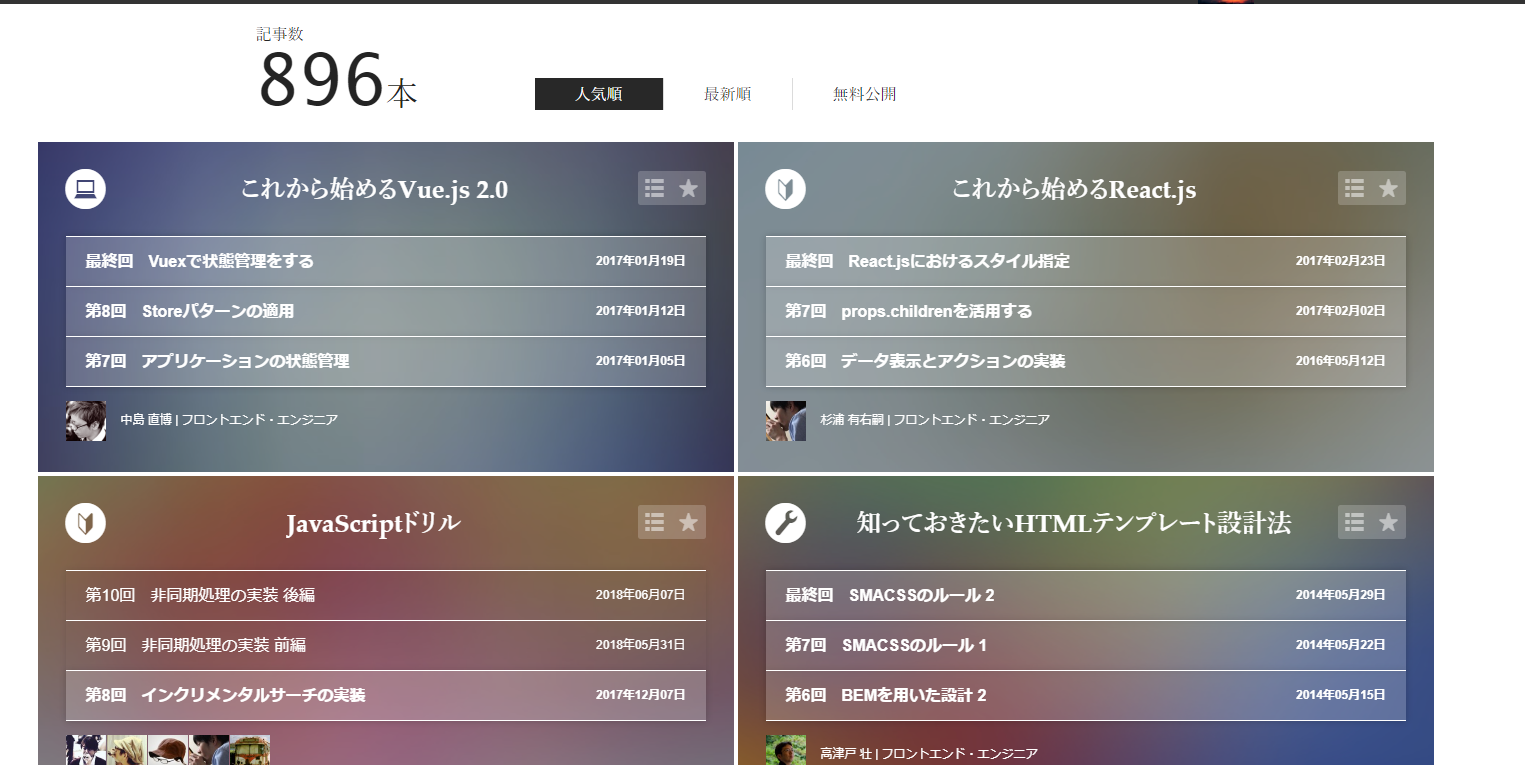Open article 第6回 データ表示とアクションの実装
The width and height of the screenshot is (1525, 765).
pyautogui.click(x=1086, y=361)
